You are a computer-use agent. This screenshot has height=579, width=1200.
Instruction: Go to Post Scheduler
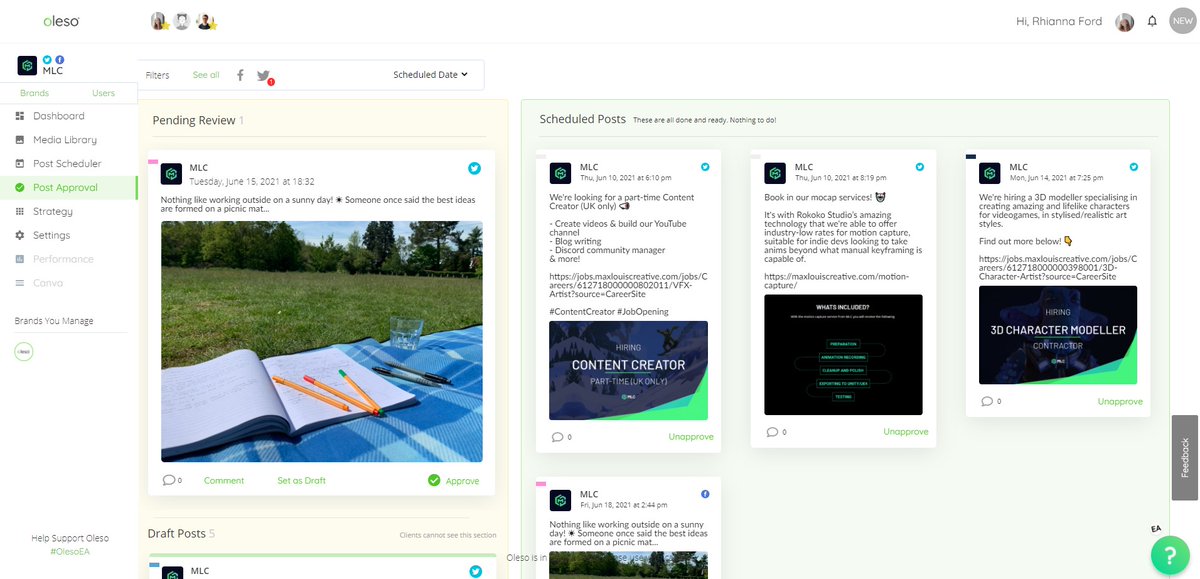[67, 164]
